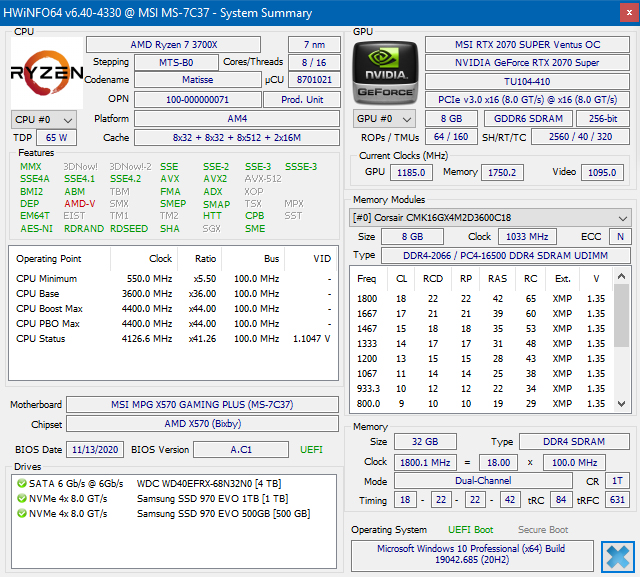
Task: Open the CPU #0 selector dropdown
Action: coord(44,120)
